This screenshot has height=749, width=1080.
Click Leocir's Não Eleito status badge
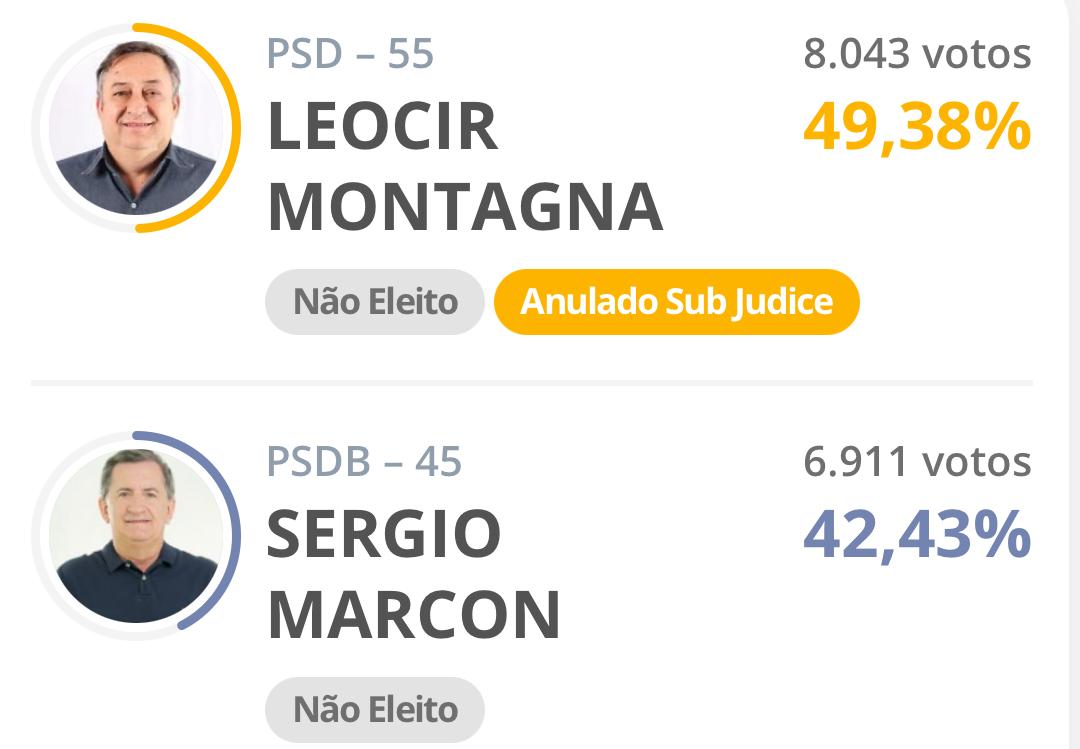[x=374, y=301]
